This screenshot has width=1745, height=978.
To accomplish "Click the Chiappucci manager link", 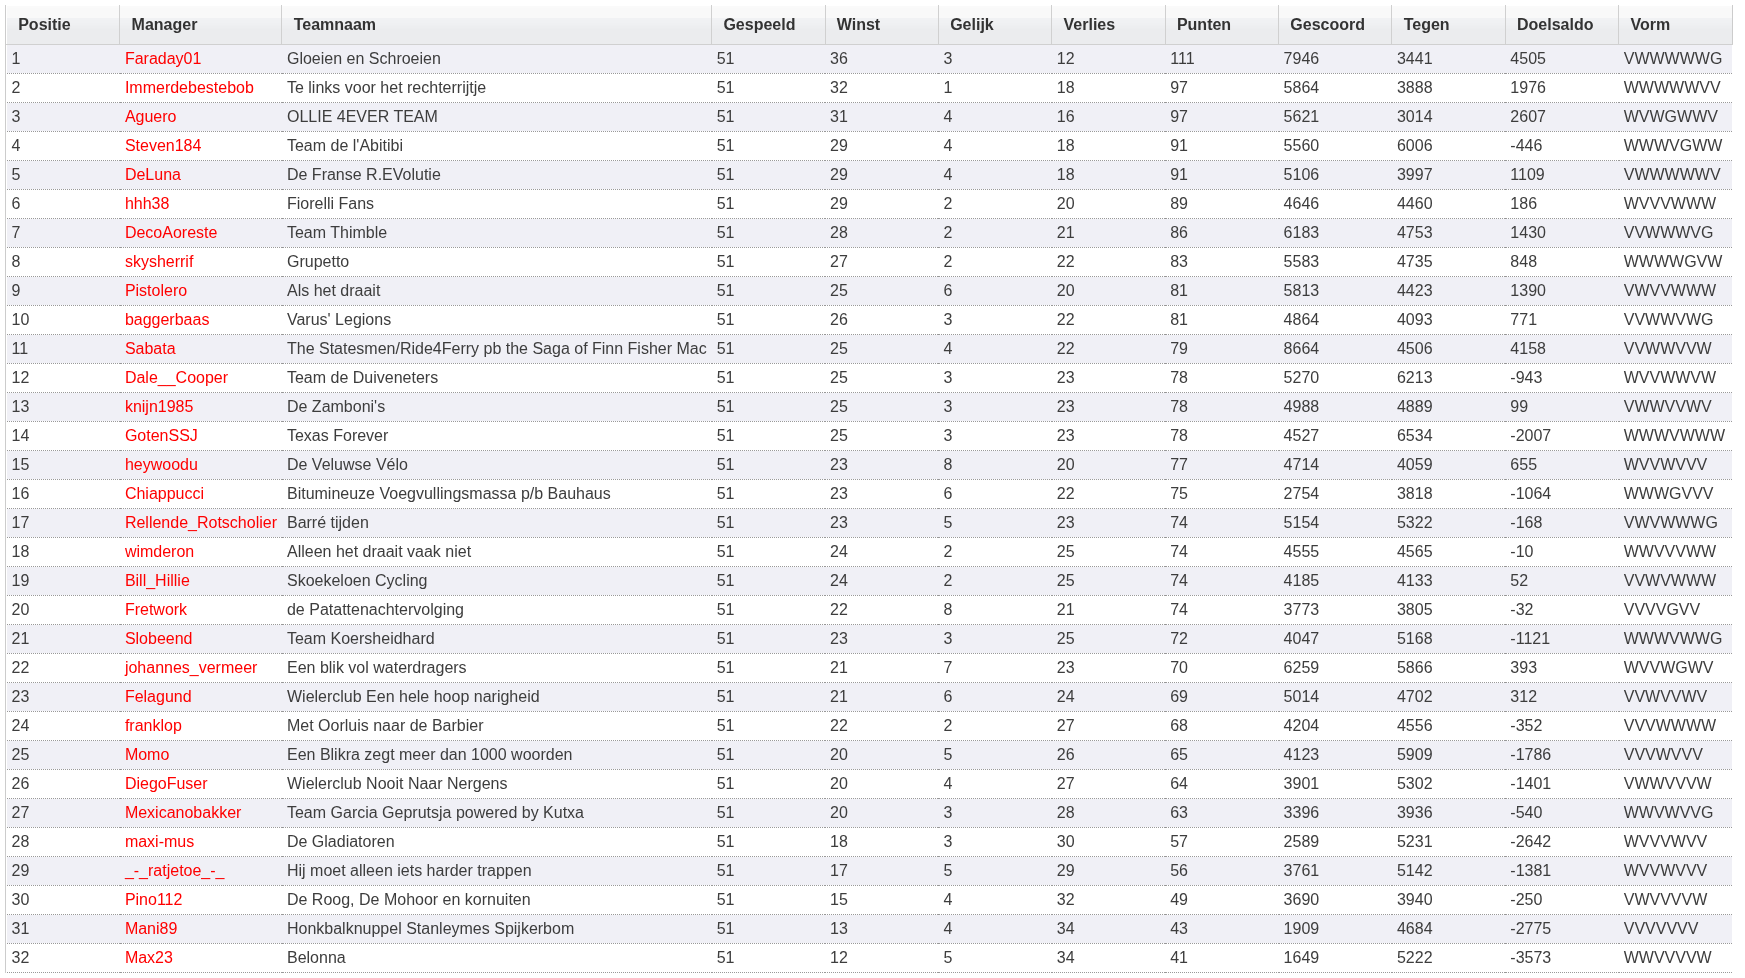I will 164,494.
